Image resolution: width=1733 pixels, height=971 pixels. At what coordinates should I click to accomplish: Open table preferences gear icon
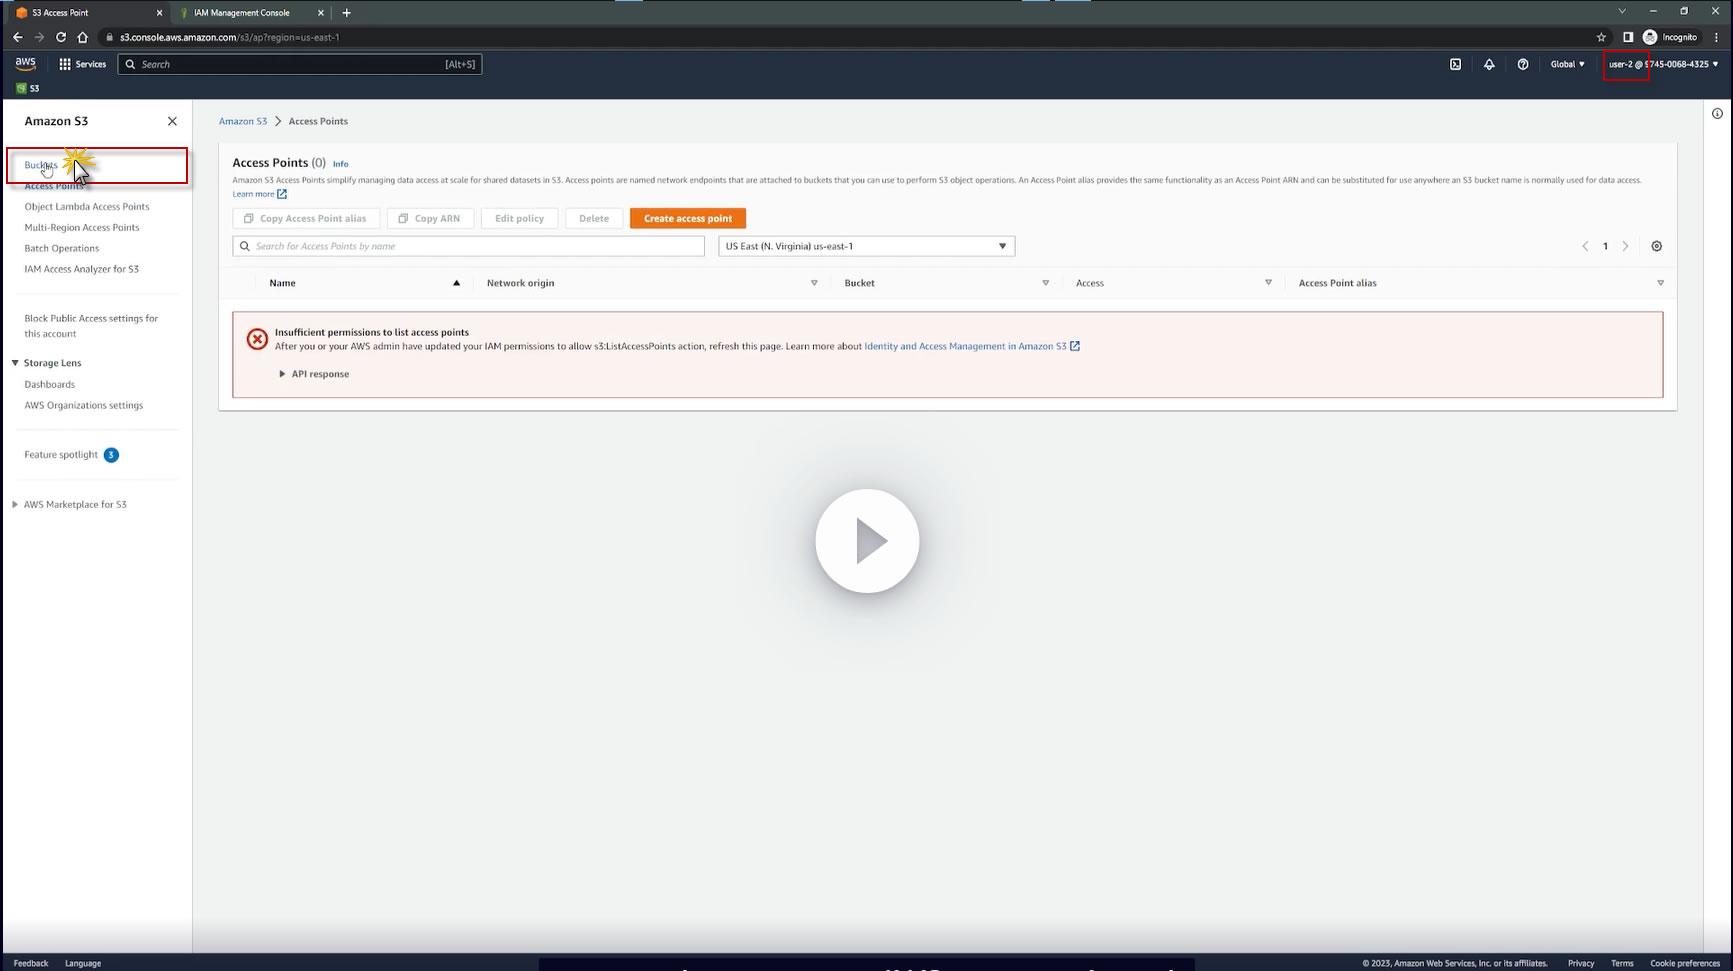[1657, 246]
